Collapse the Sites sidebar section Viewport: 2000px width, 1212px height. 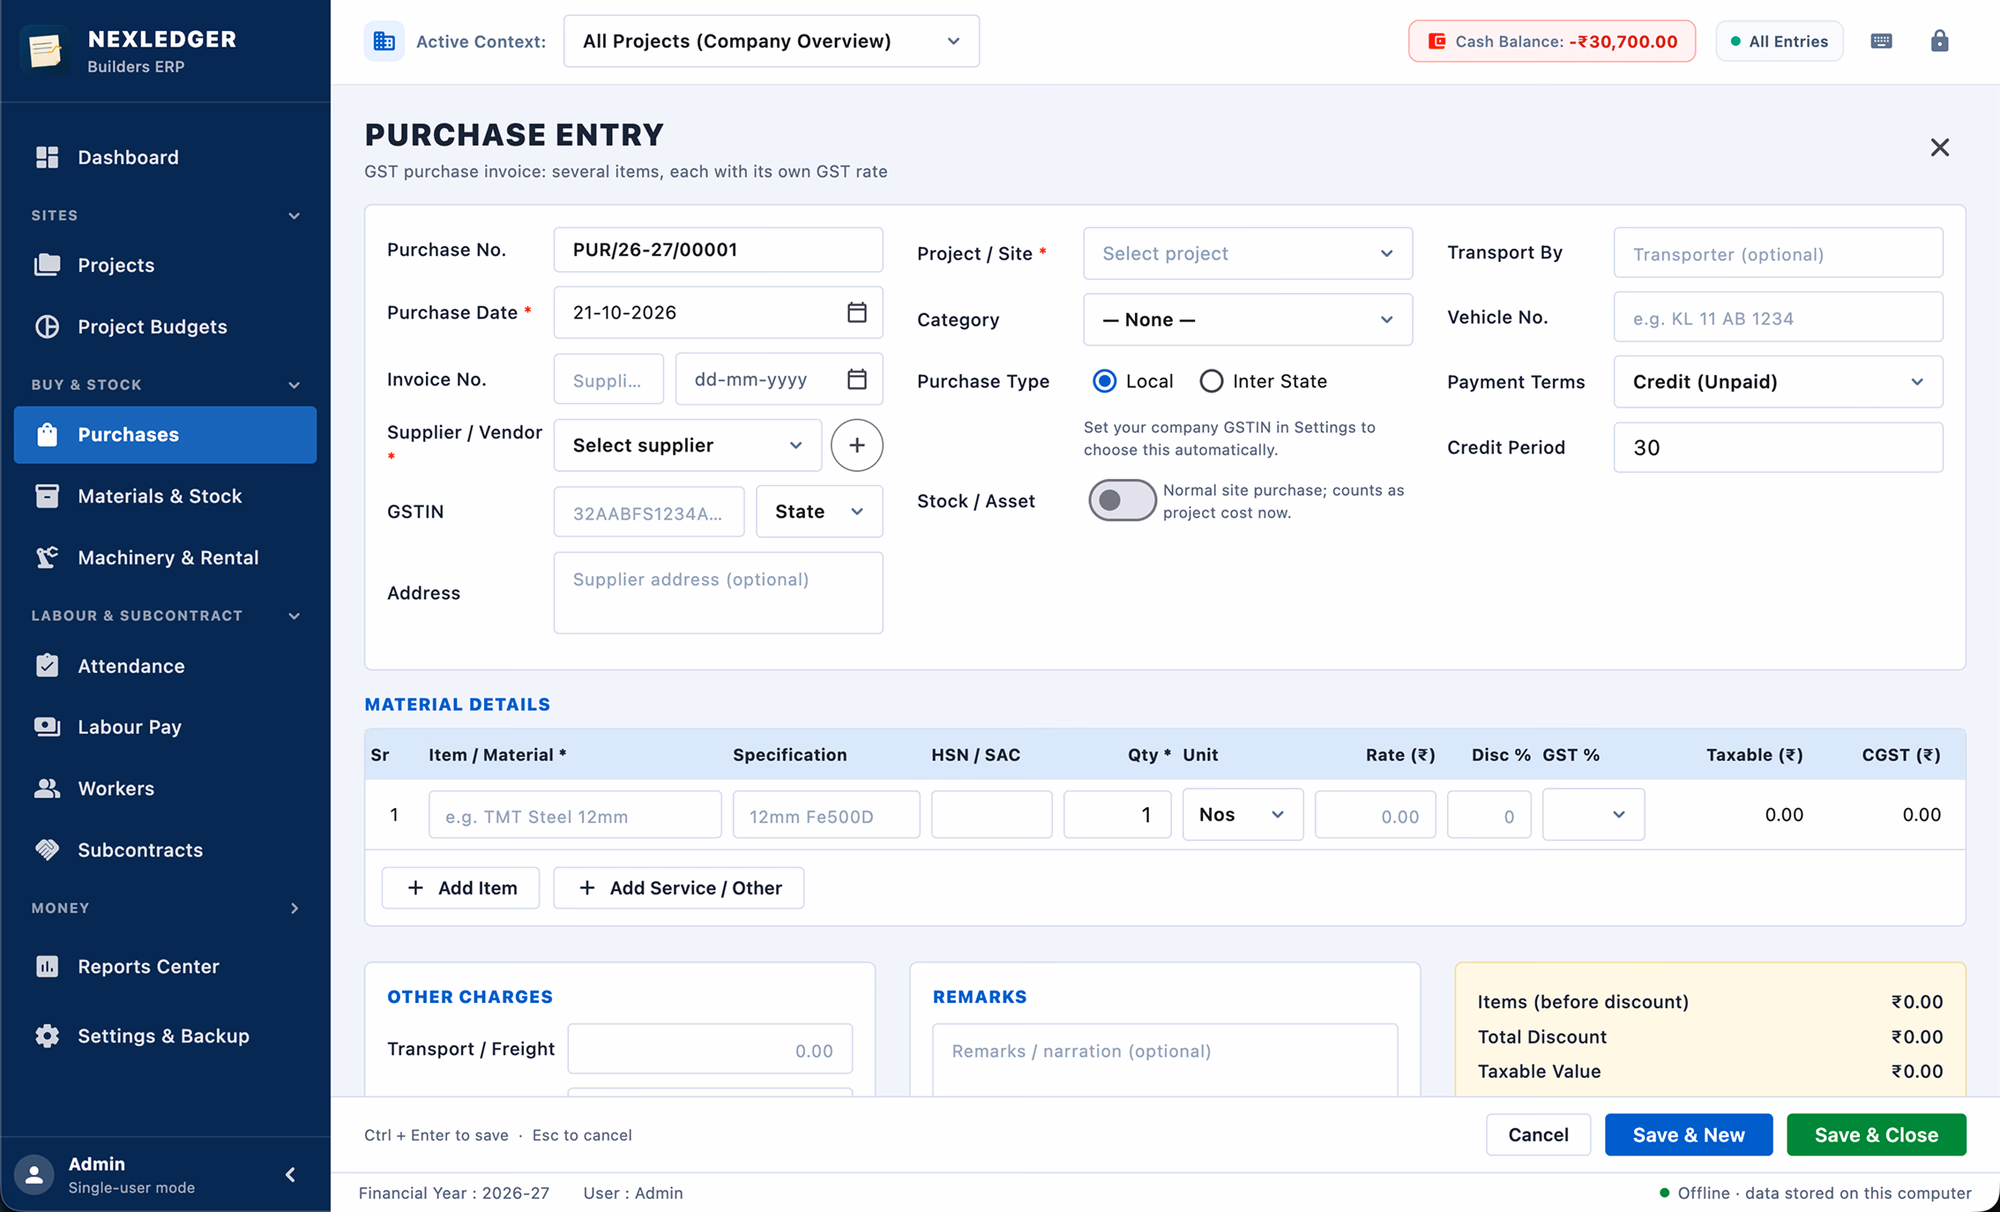tap(165, 215)
